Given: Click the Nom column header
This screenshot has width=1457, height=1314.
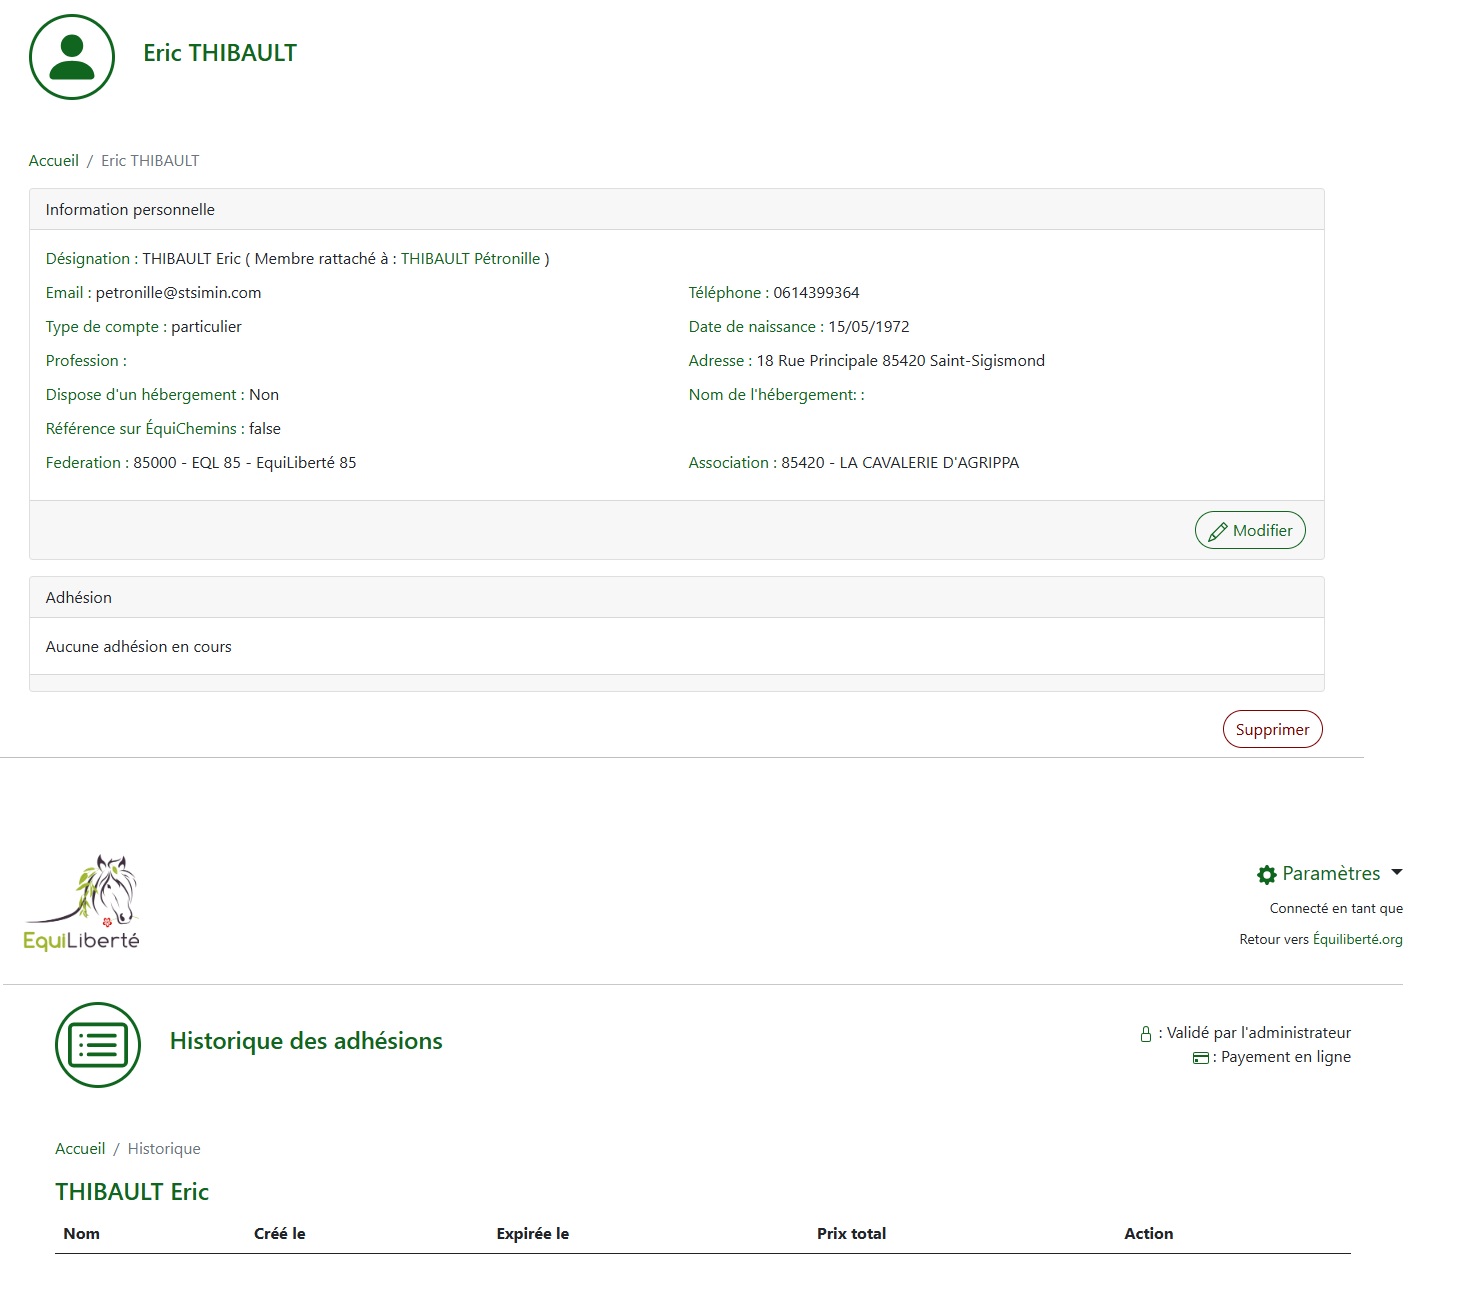Looking at the screenshot, I should (82, 1234).
